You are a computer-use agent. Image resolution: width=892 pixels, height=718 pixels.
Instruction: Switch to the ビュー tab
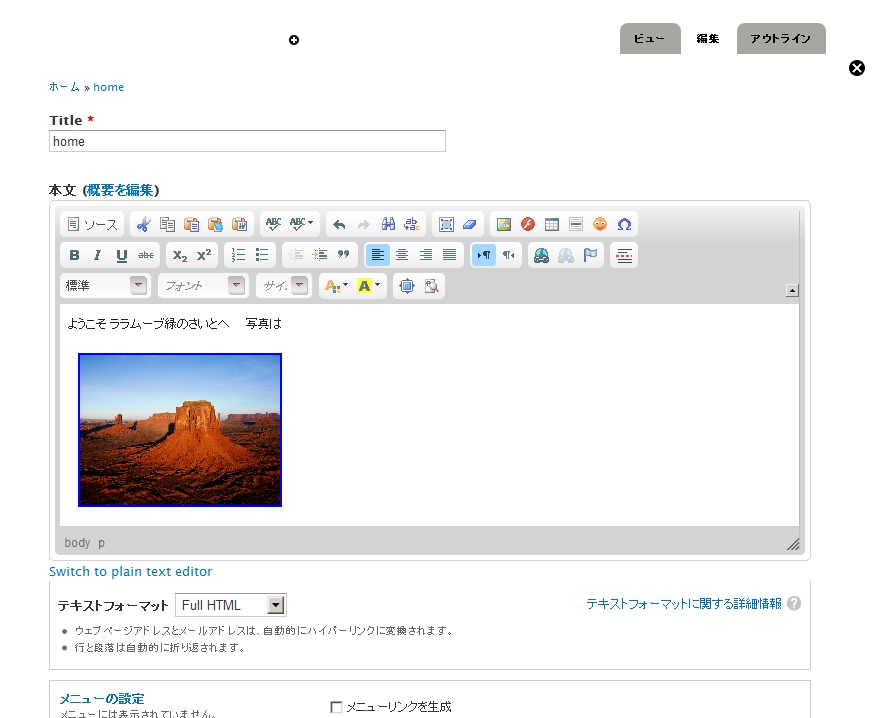point(650,39)
